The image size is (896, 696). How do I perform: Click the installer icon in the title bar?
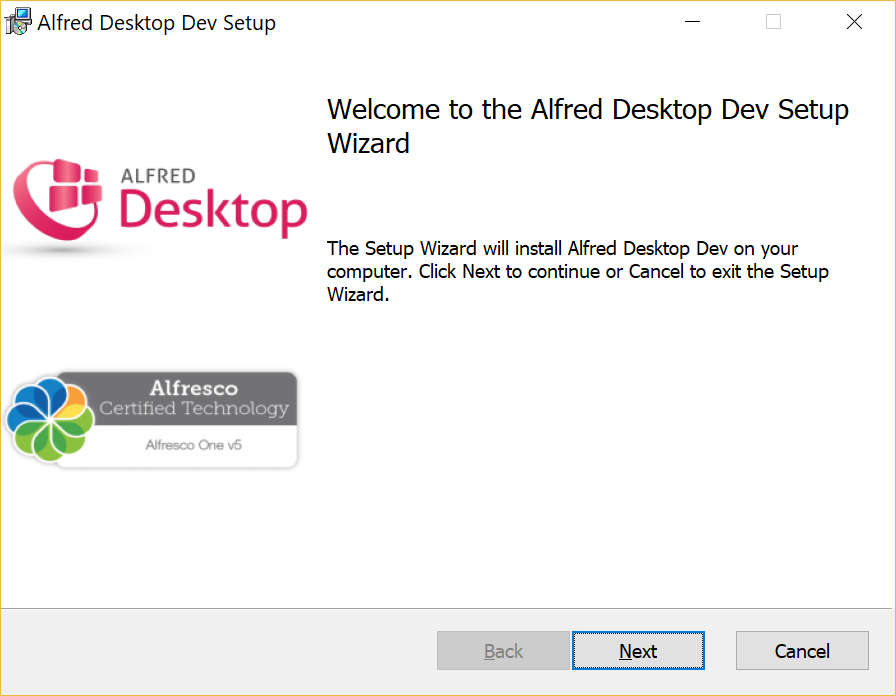click(19, 22)
